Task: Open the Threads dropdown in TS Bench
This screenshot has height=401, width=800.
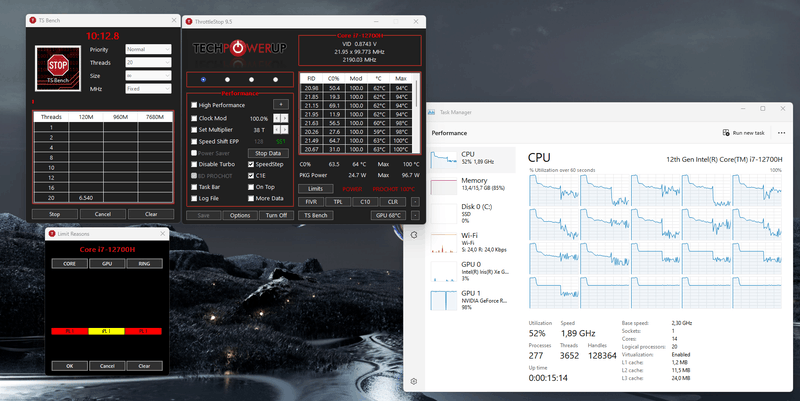Action: (x=148, y=63)
